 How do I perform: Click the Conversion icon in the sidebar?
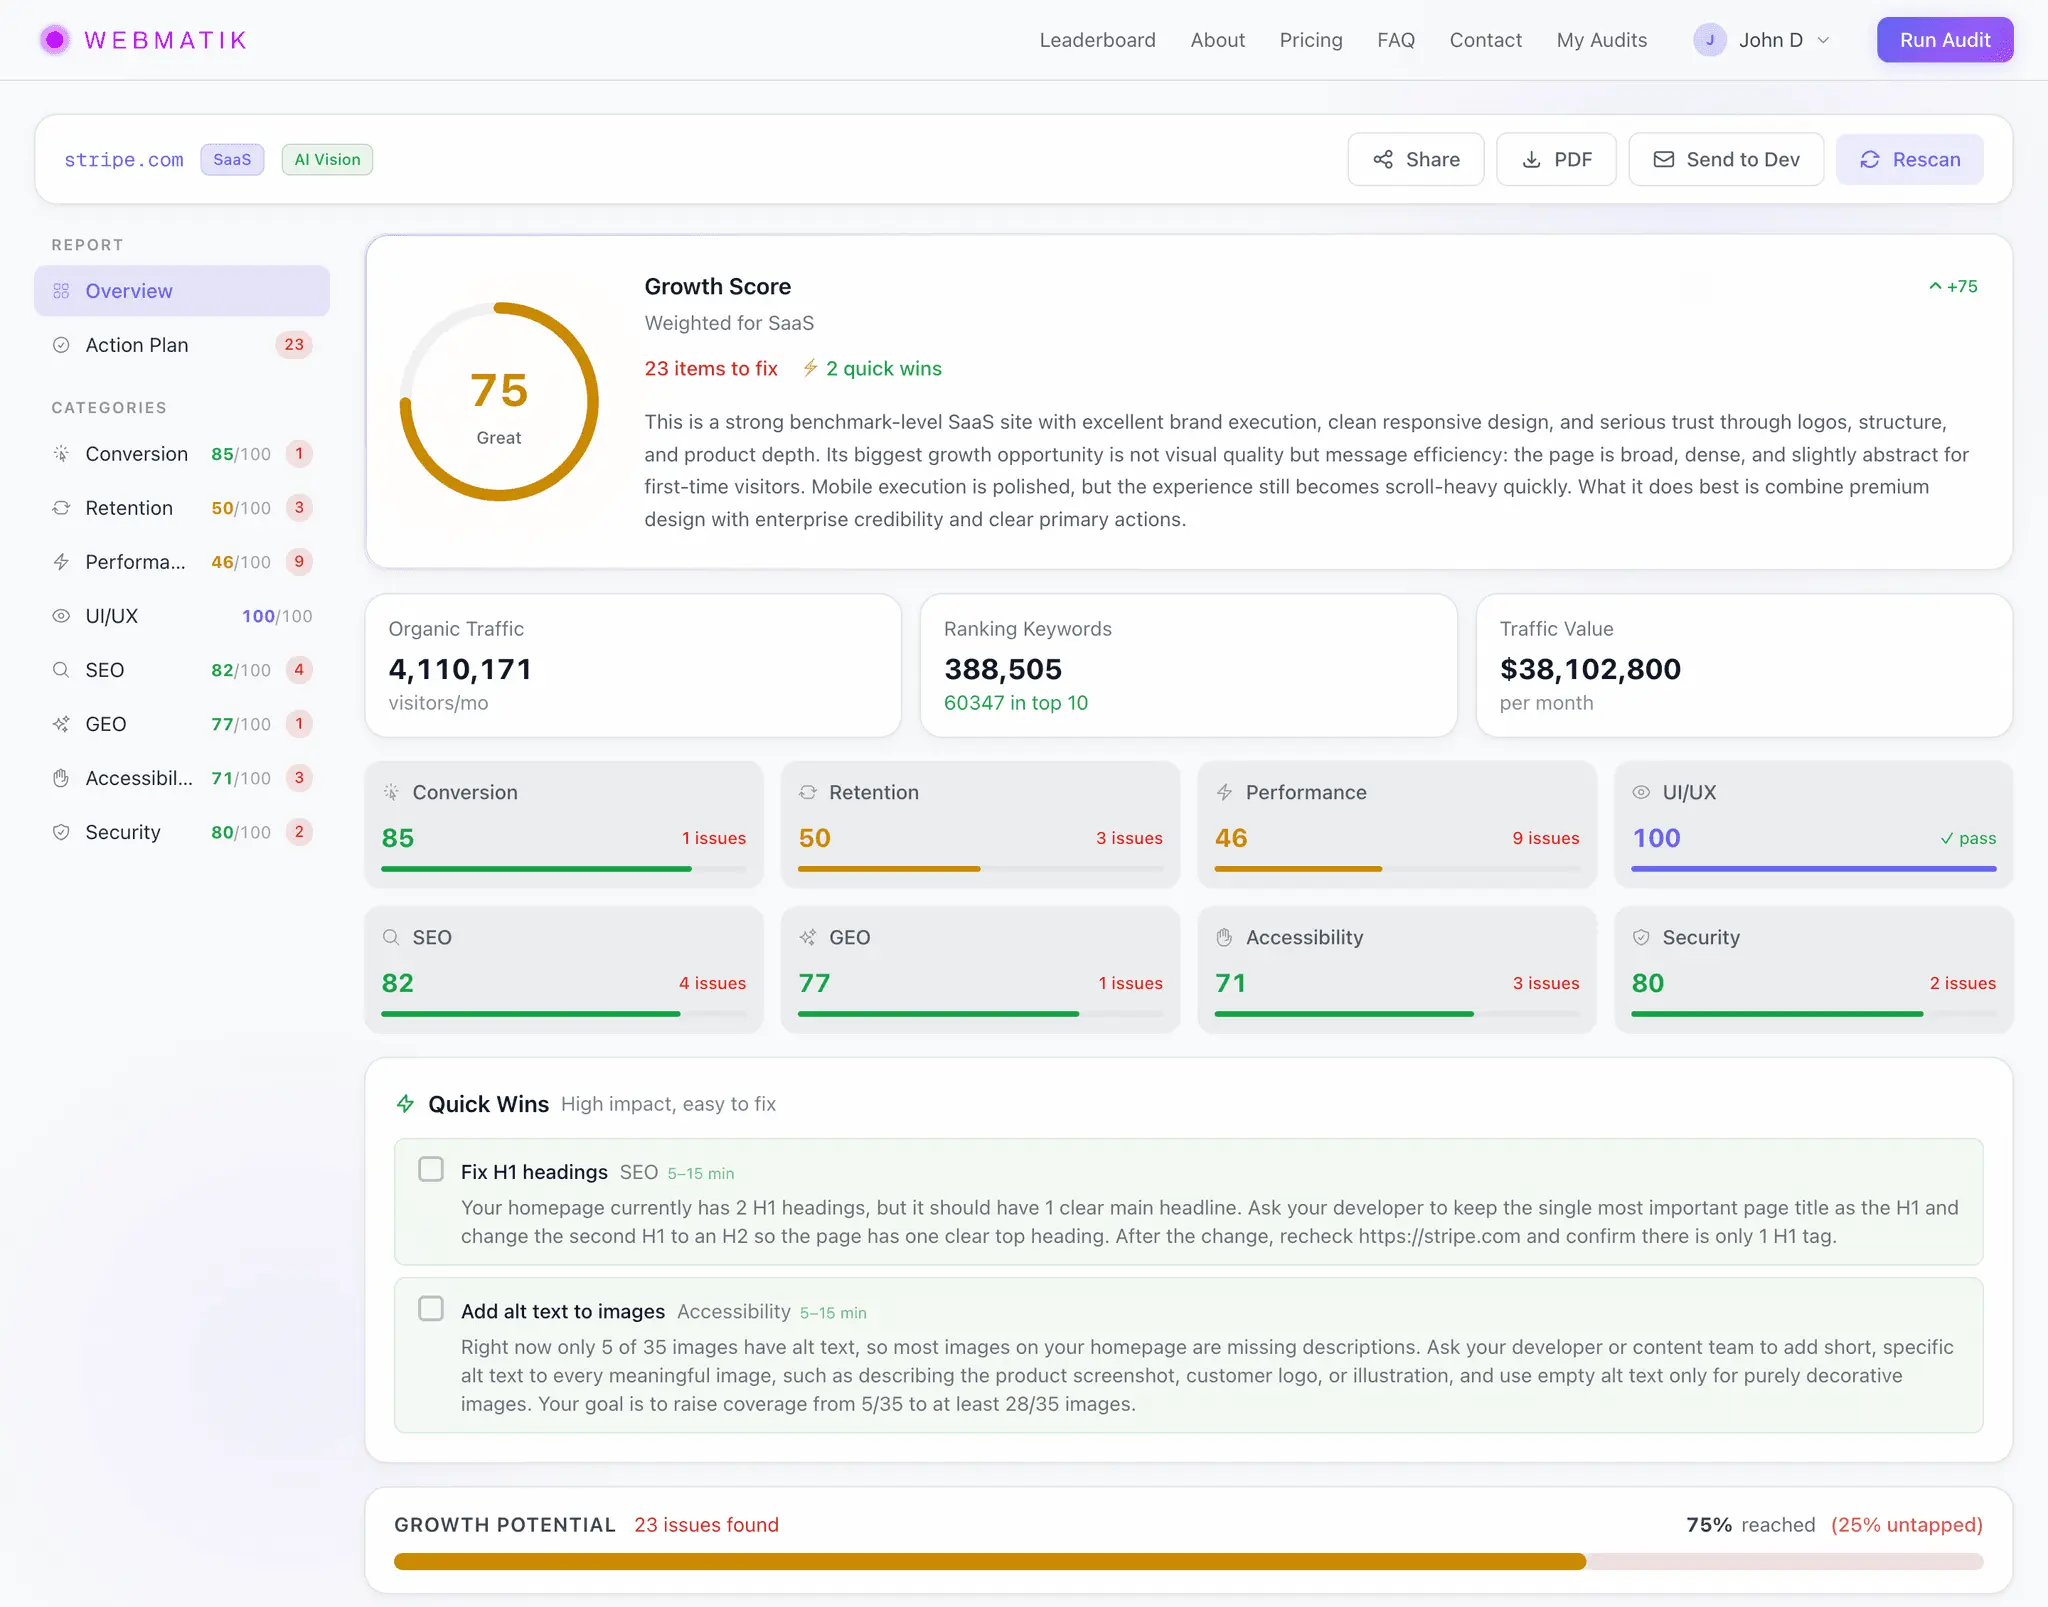click(x=61, y=453)
